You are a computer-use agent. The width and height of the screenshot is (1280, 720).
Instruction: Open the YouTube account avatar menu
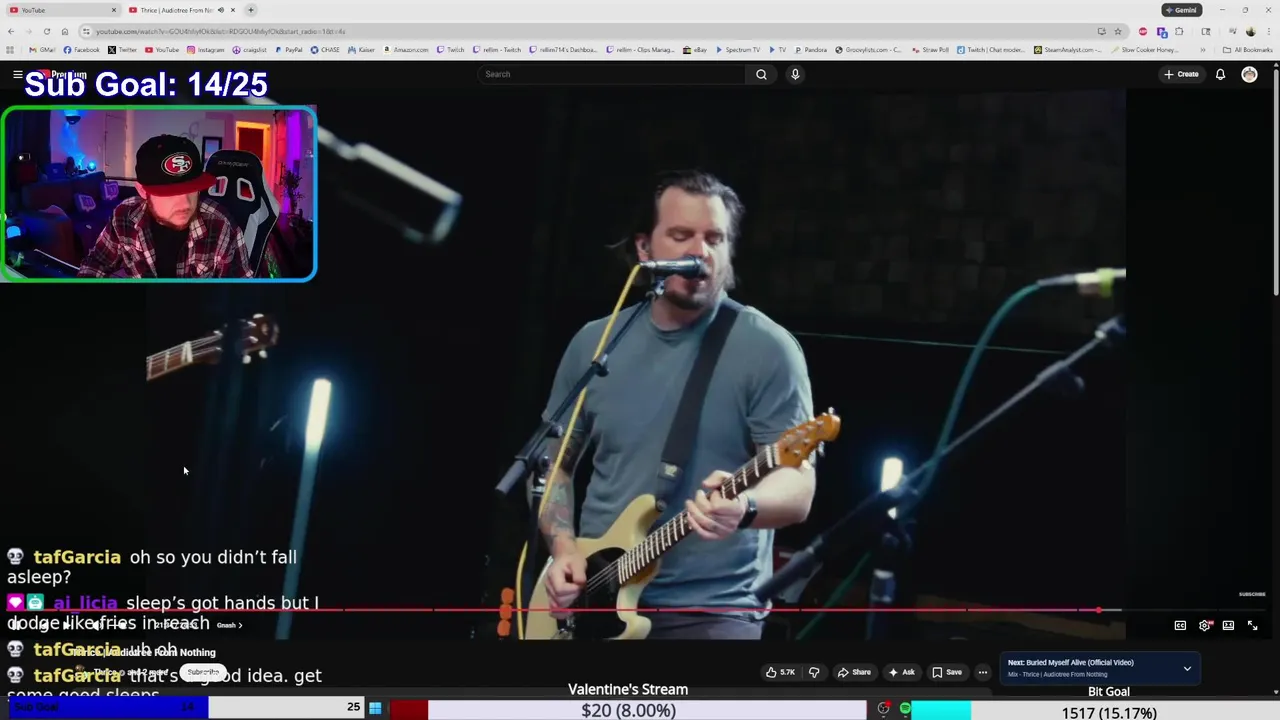point(1249,74)
